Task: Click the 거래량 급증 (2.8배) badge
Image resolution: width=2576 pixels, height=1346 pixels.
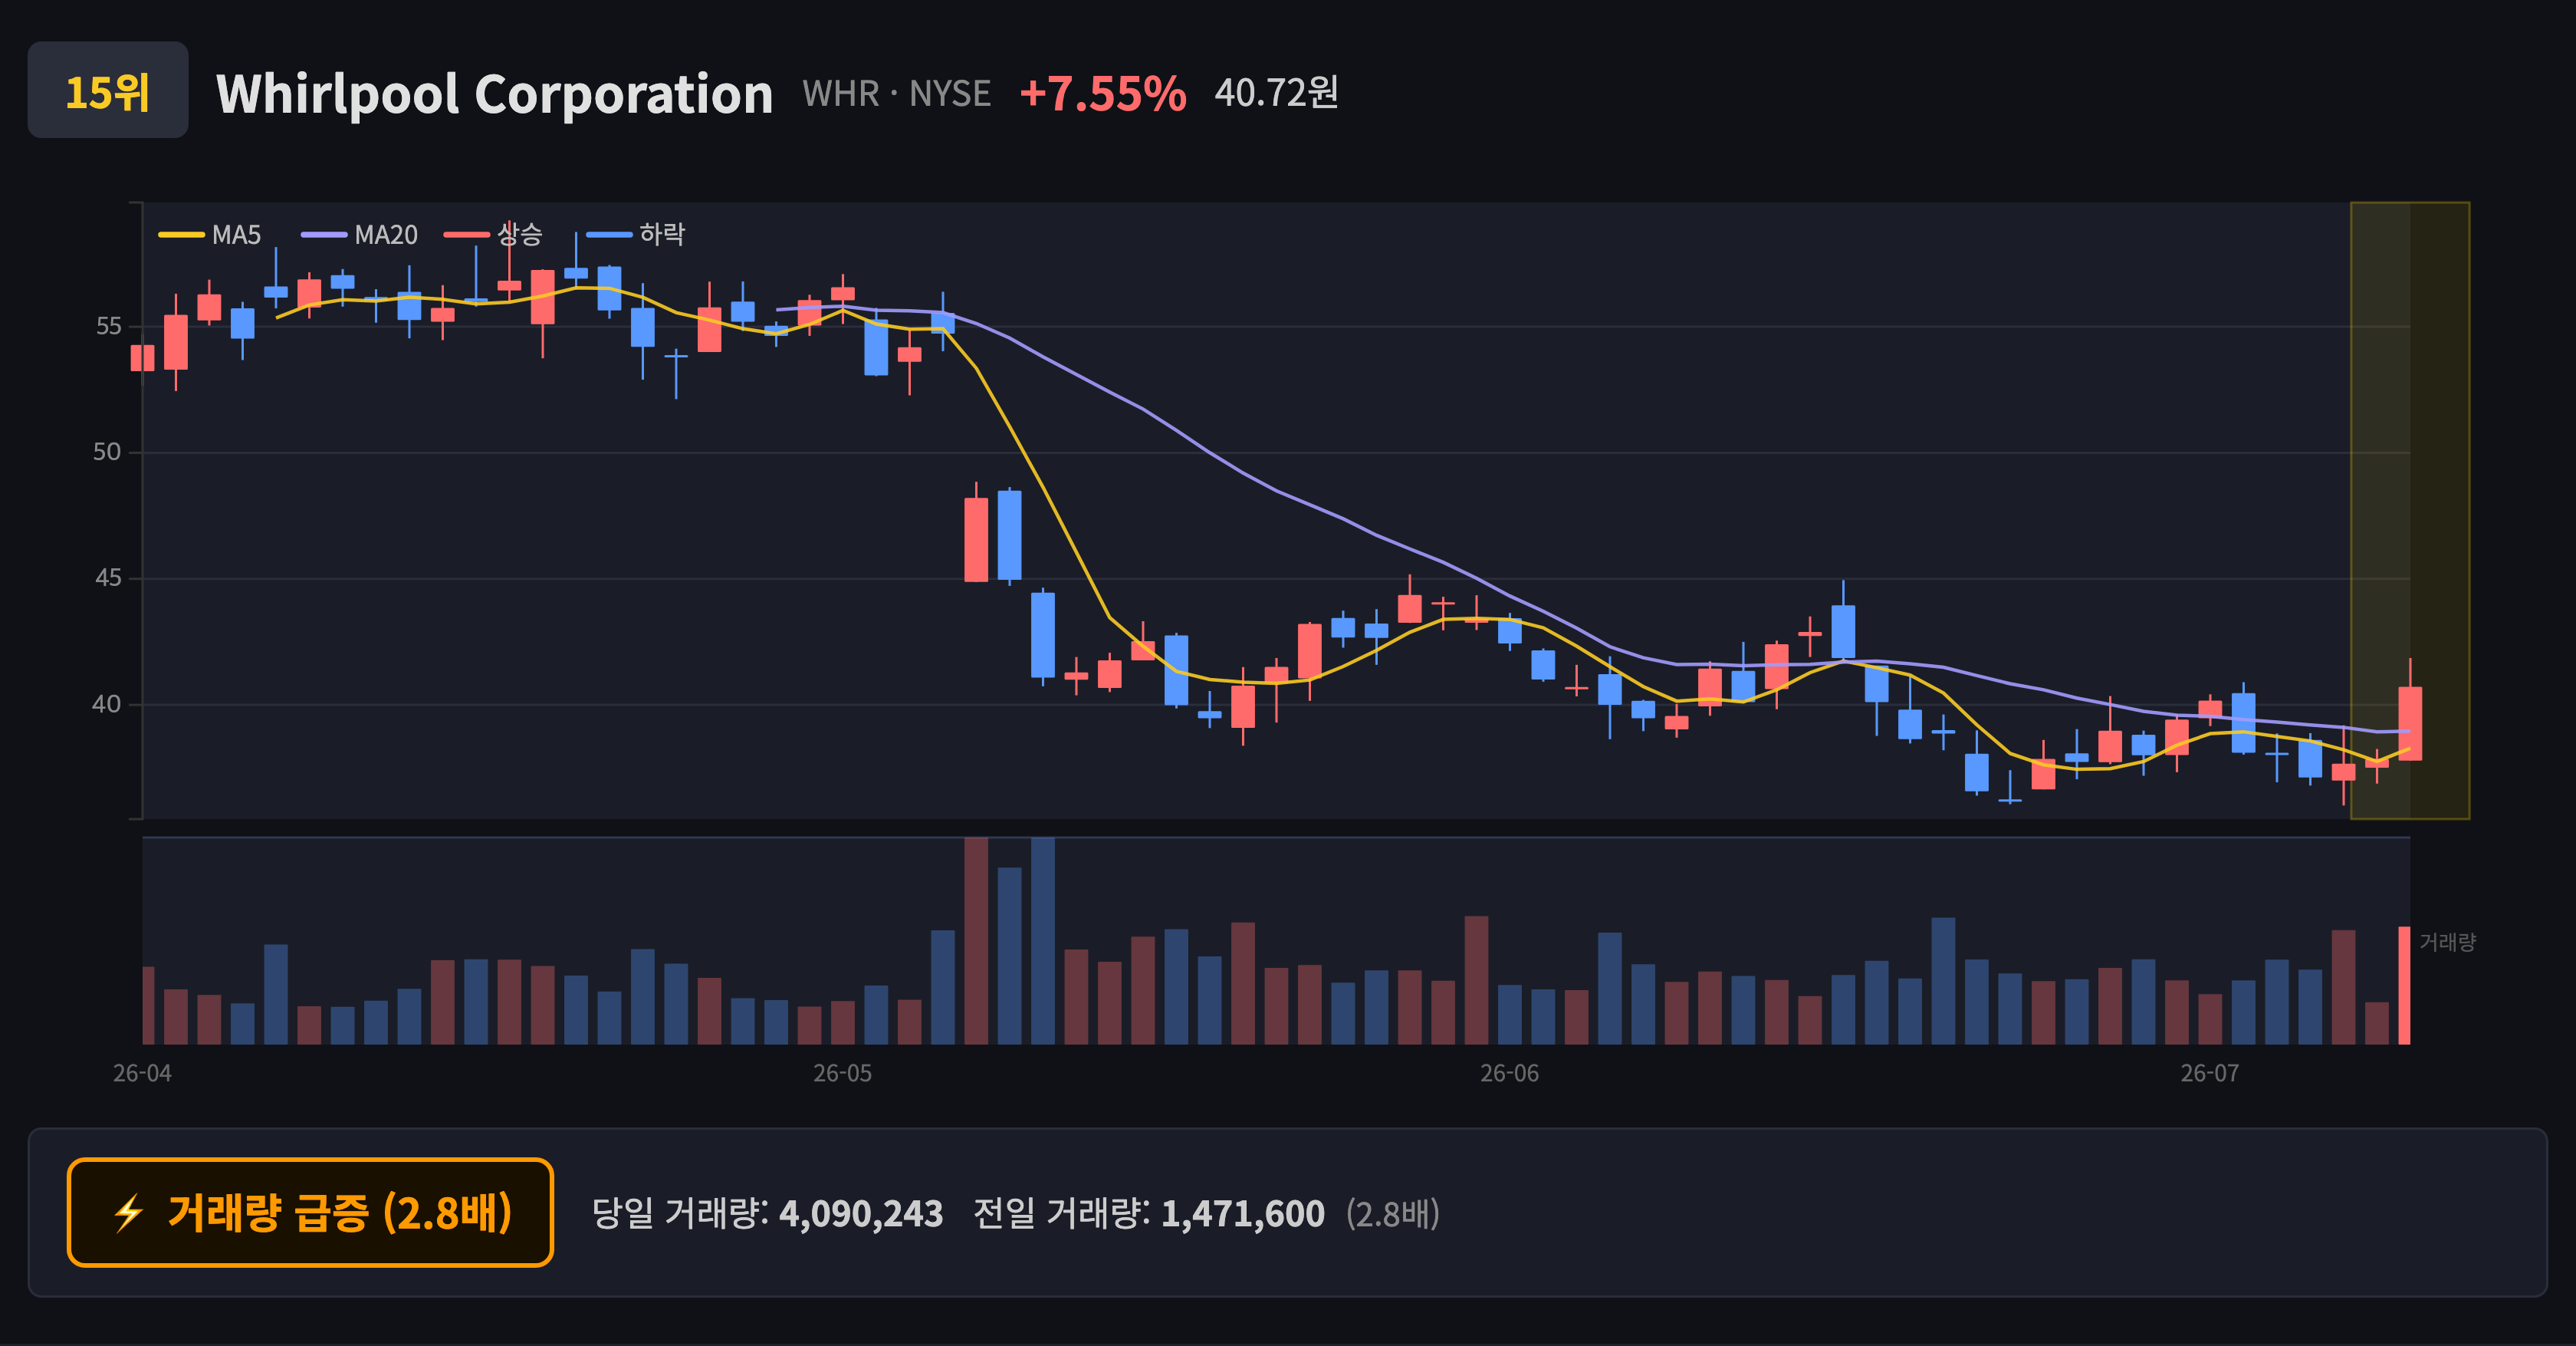Action: point(310,1212)
